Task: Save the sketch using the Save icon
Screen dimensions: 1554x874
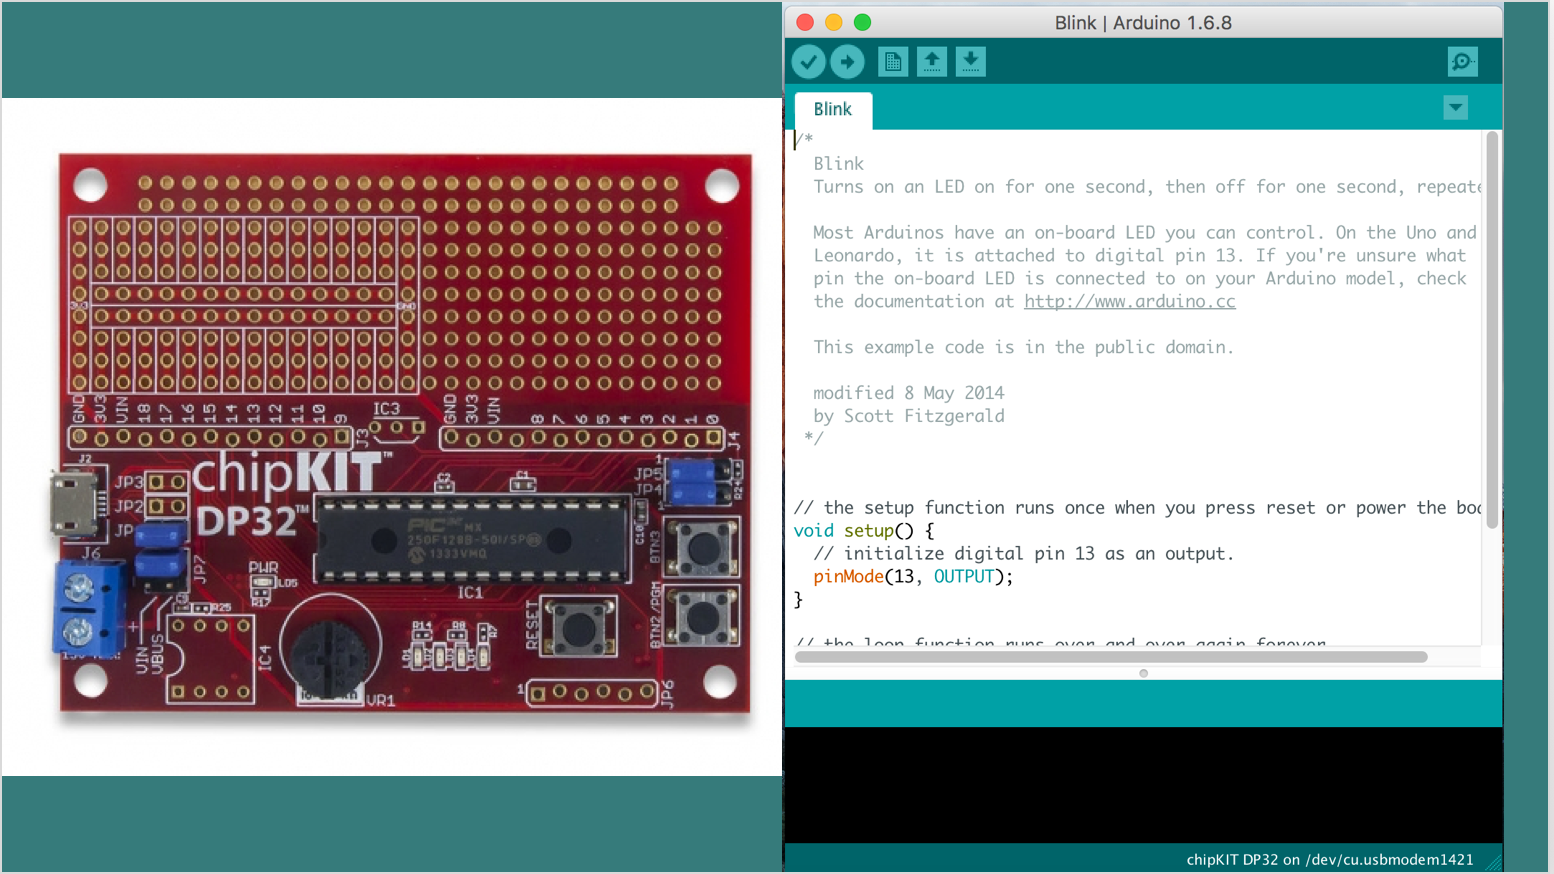Action: [970, 61]
